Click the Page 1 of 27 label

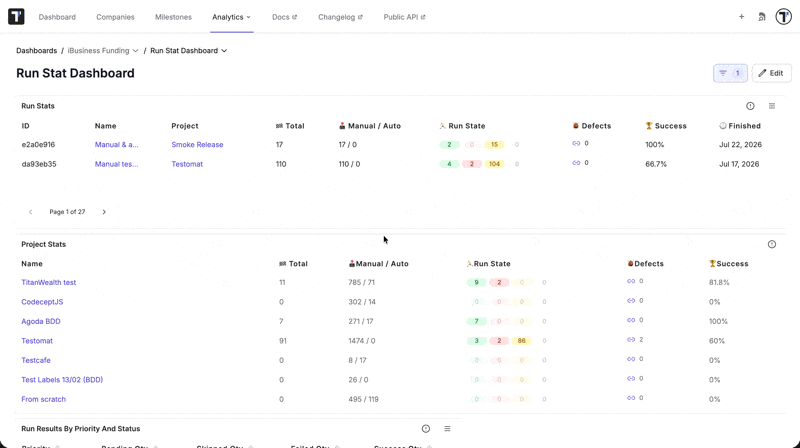tap(67, 212)
